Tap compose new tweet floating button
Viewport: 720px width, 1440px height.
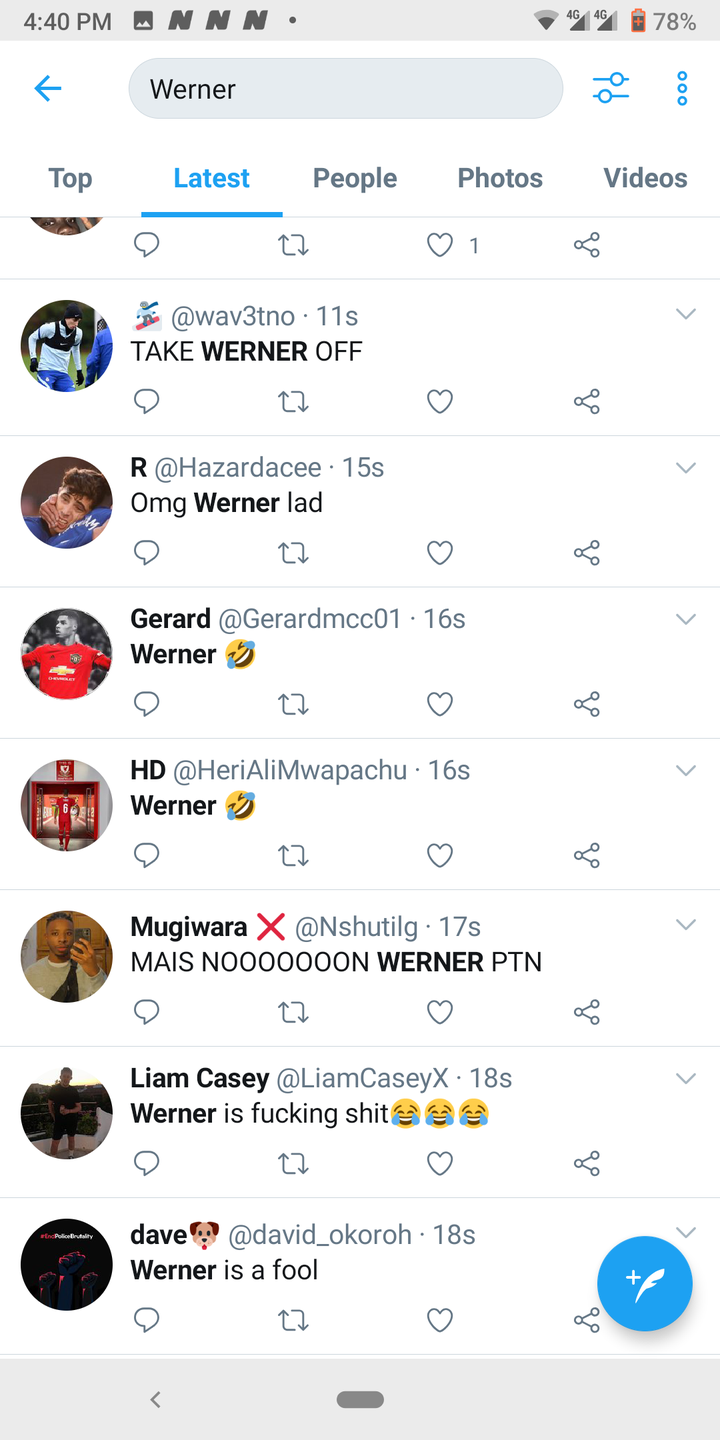coord(645,1283)
